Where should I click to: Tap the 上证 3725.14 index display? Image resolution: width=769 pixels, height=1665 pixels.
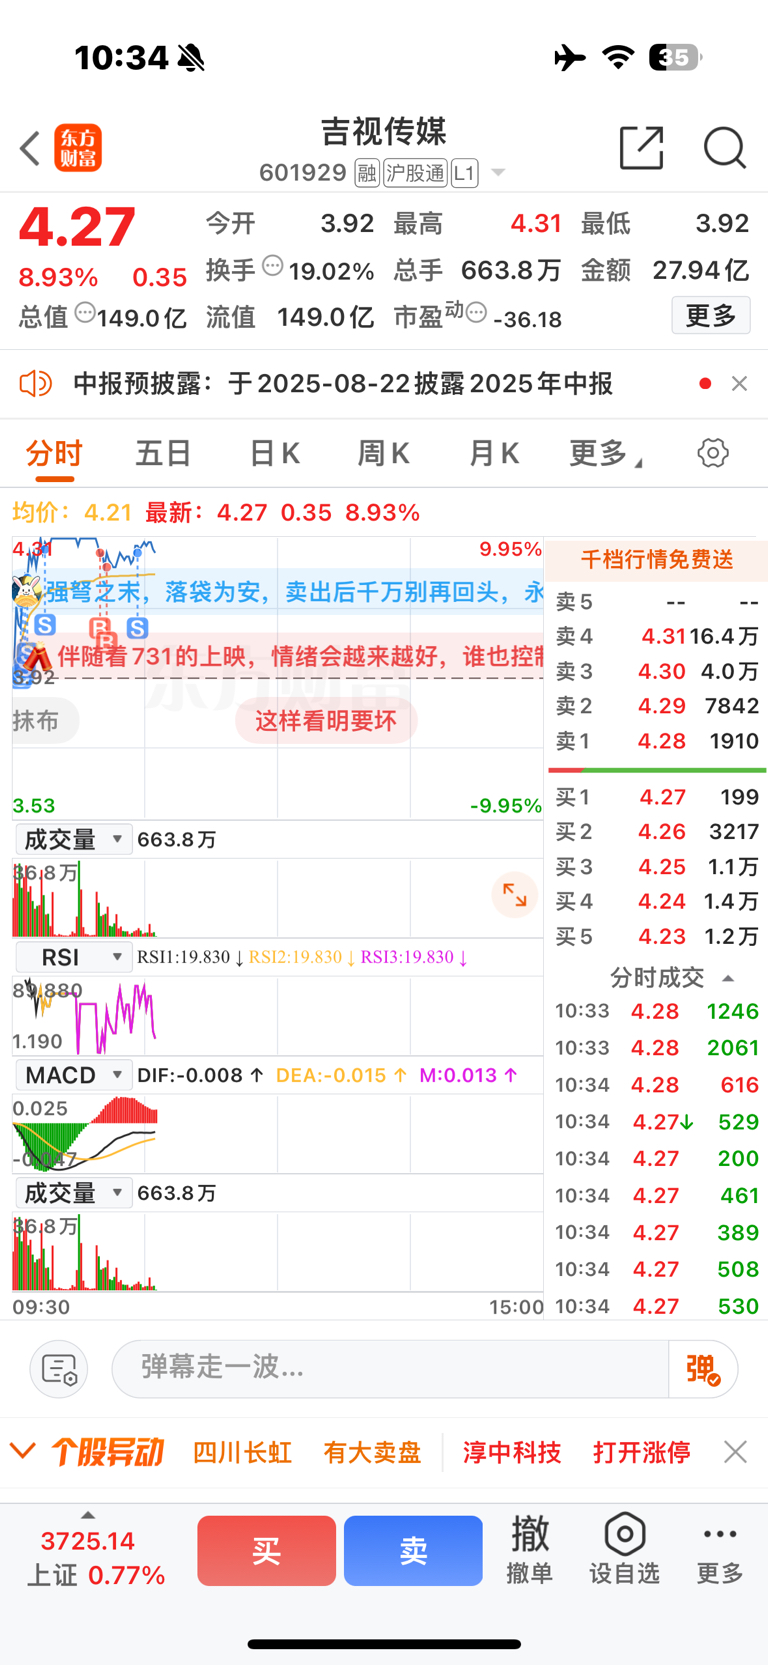95,1558
